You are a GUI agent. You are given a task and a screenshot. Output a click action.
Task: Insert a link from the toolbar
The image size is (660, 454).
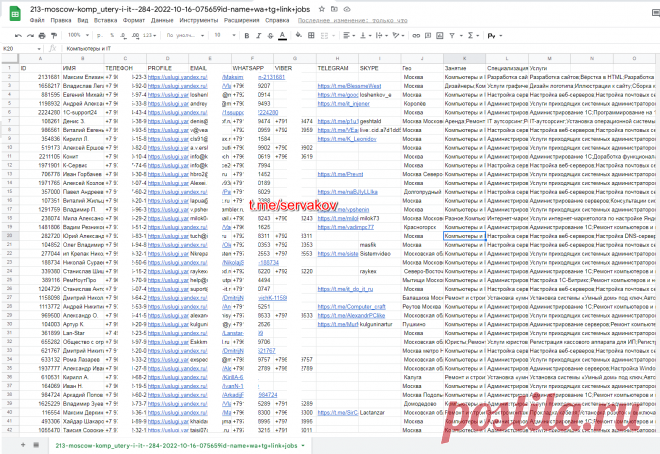coord(416,36)
